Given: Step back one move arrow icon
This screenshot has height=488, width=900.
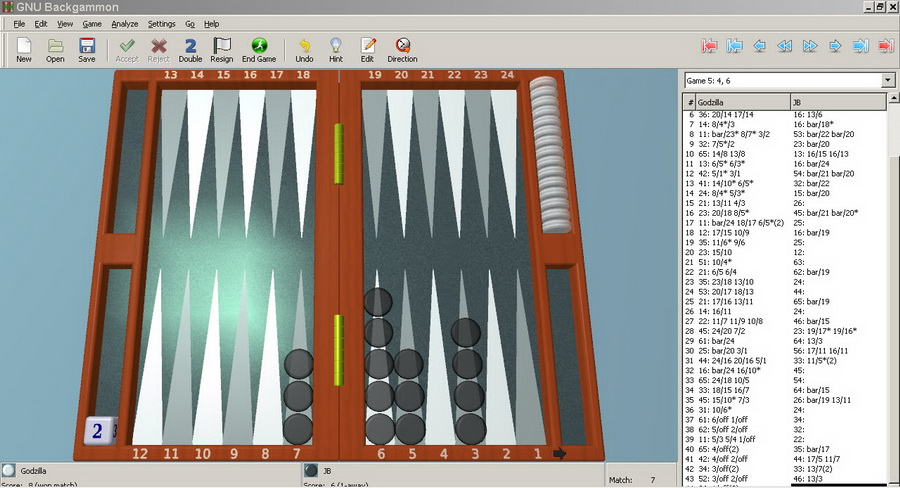Looking at the screenshot, I should coord(759,46).
